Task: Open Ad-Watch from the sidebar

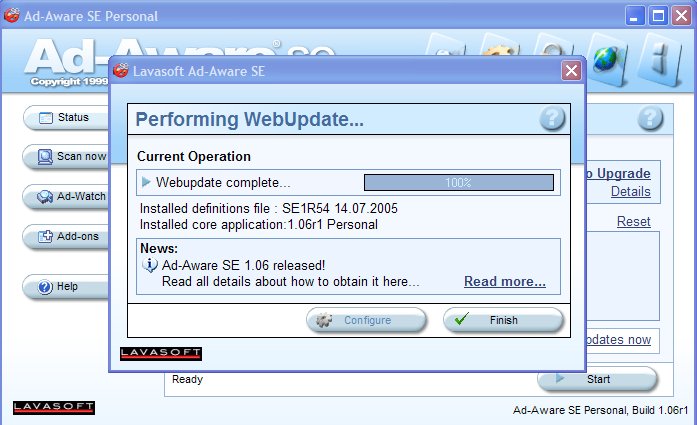Action: [66, 196]
